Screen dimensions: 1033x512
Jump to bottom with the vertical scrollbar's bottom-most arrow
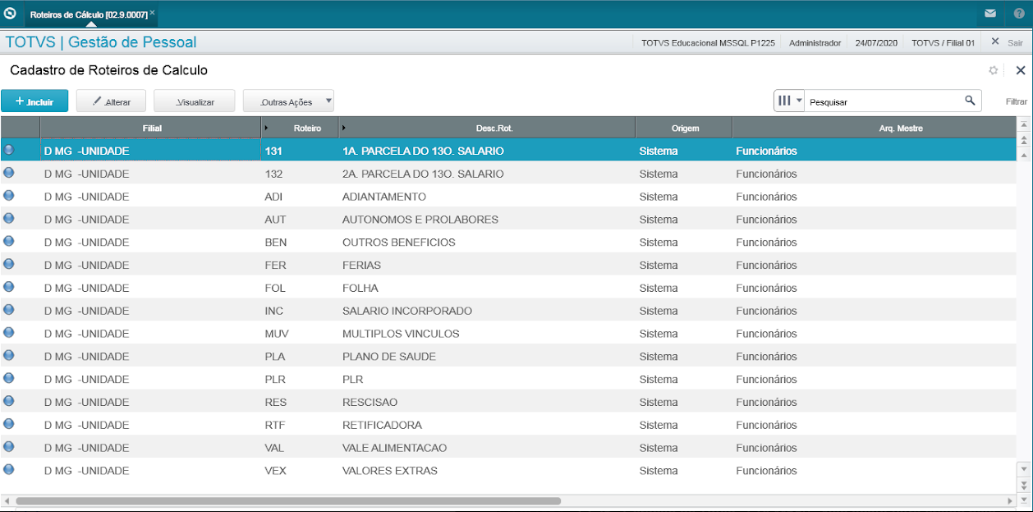pos(1023,501)
